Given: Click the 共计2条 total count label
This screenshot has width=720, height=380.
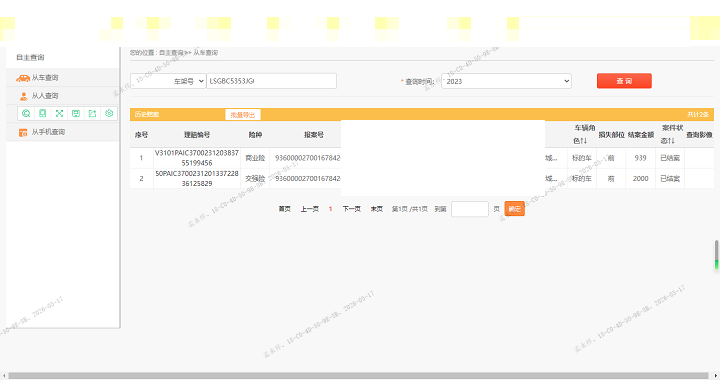Looking at the screenshot, I should tap(698, 115).
